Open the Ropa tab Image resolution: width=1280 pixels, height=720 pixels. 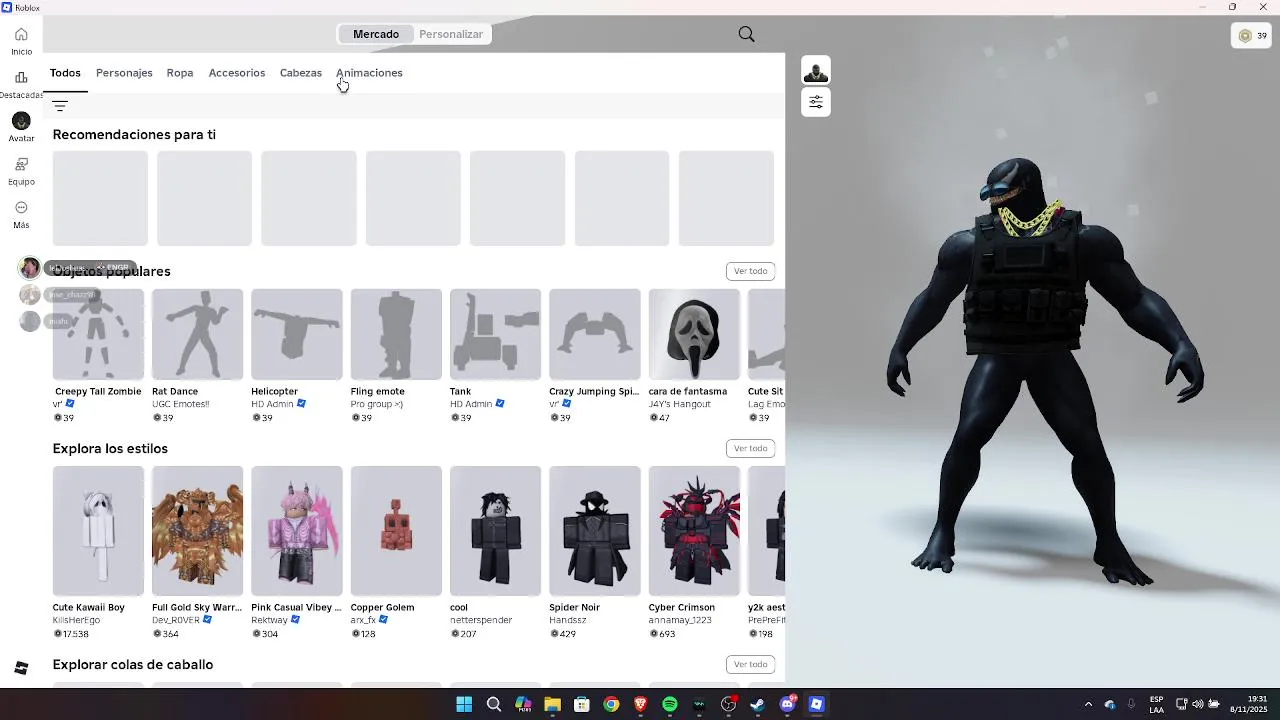(180, 73)
